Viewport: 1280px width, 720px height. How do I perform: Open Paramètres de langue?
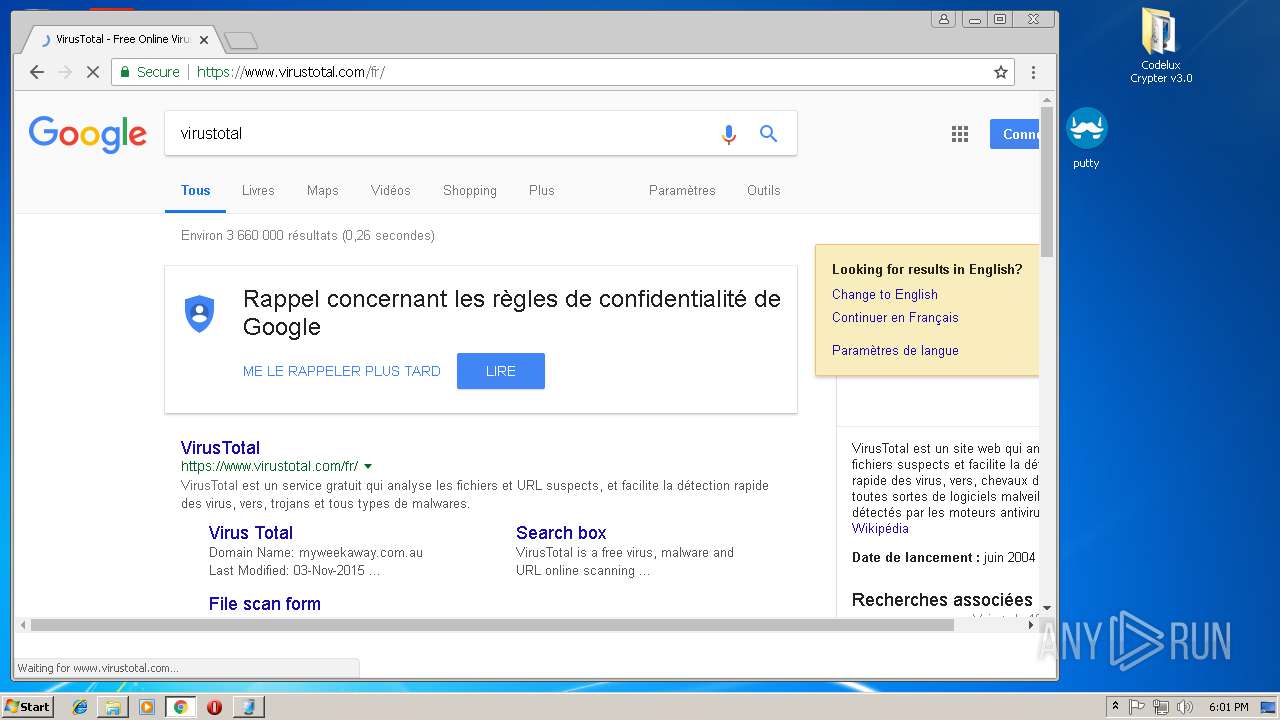point(895,350)
